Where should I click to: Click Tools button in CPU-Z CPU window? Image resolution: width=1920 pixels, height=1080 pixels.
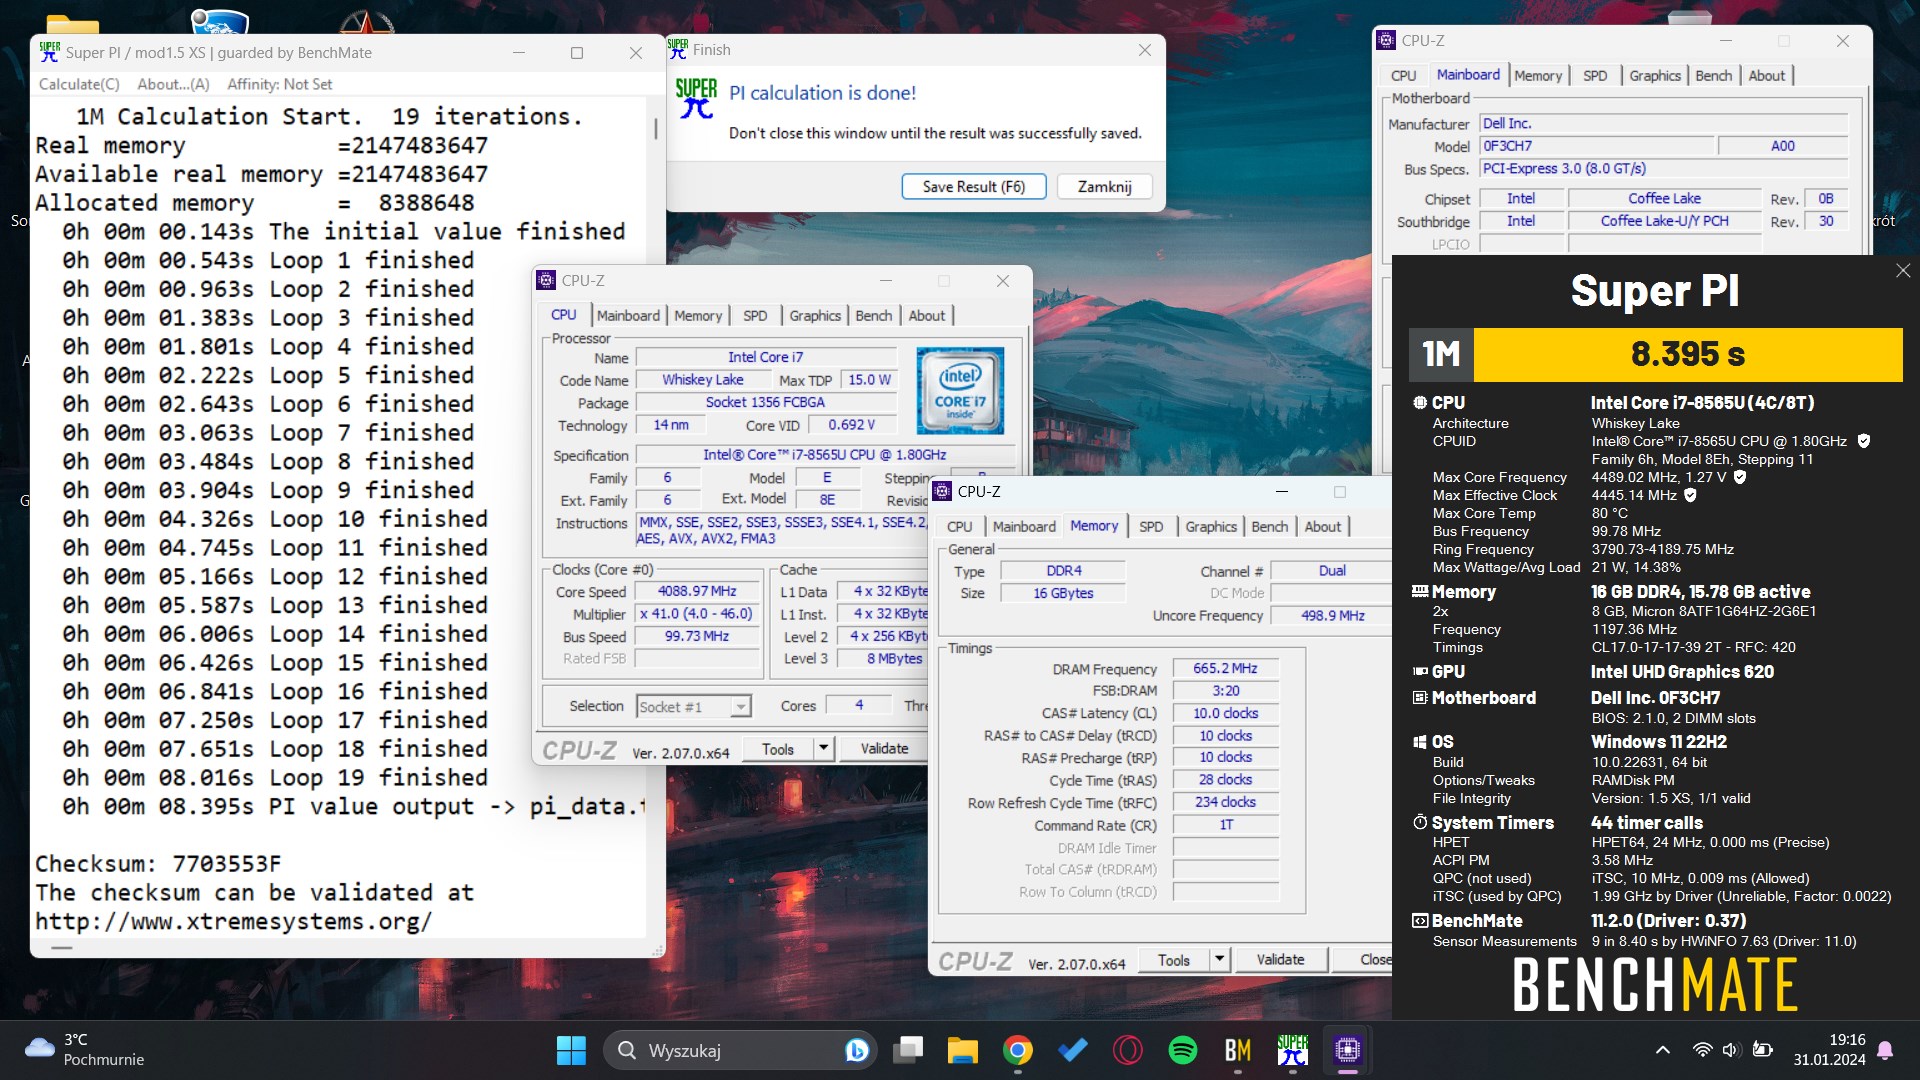[x=778, y=749]
